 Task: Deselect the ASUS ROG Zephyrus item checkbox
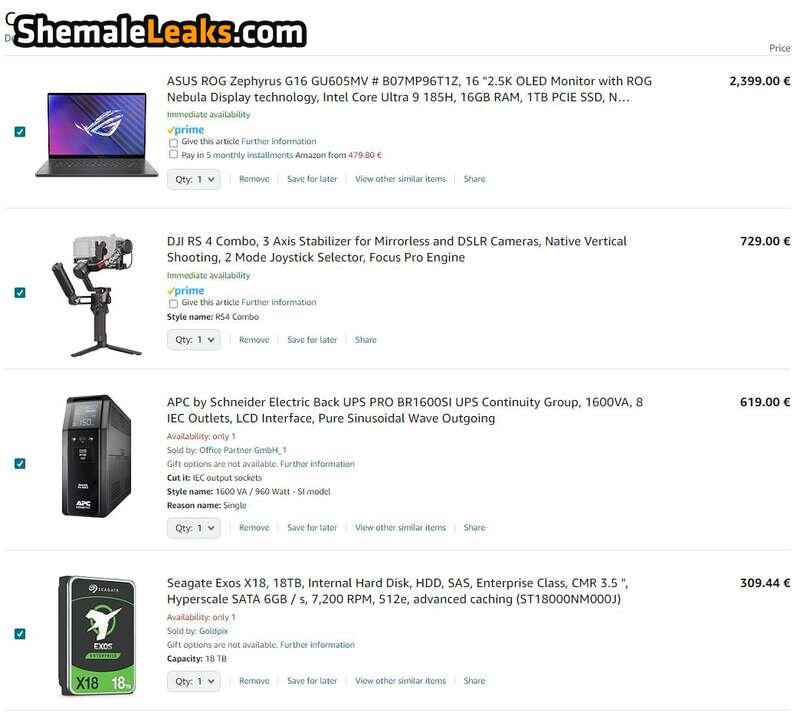click(x=20, y=132)
